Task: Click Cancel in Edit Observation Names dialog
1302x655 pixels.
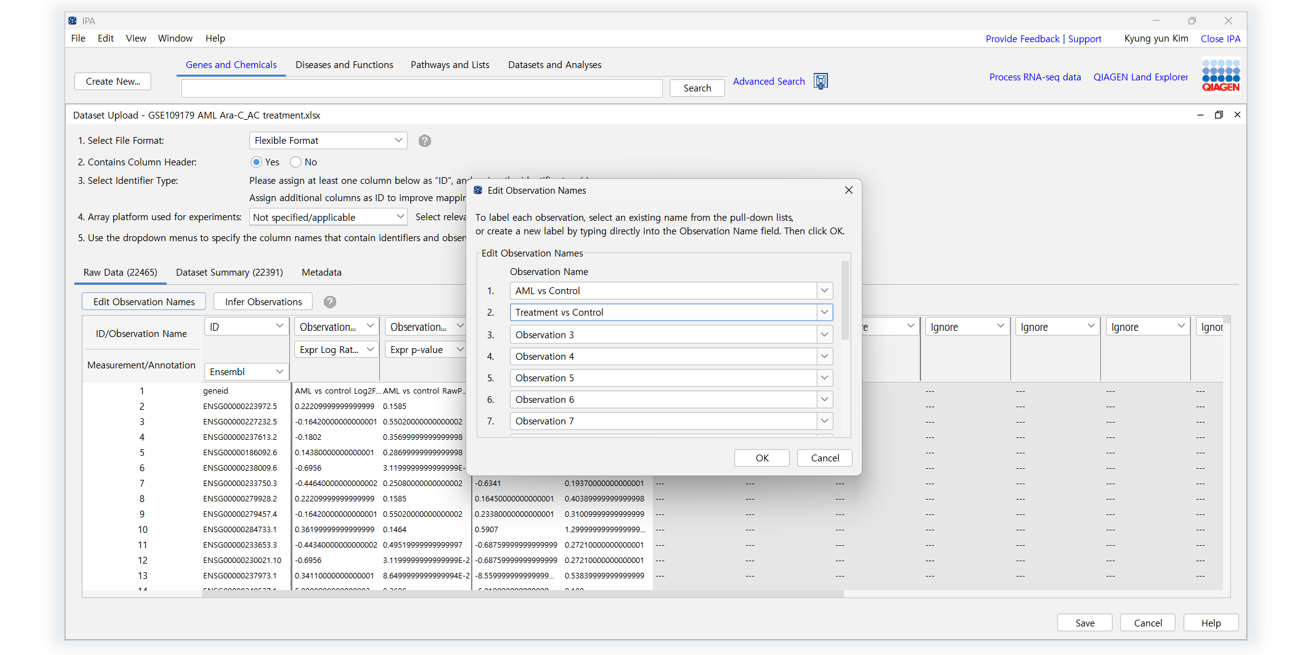Action: tap(825, 458)
